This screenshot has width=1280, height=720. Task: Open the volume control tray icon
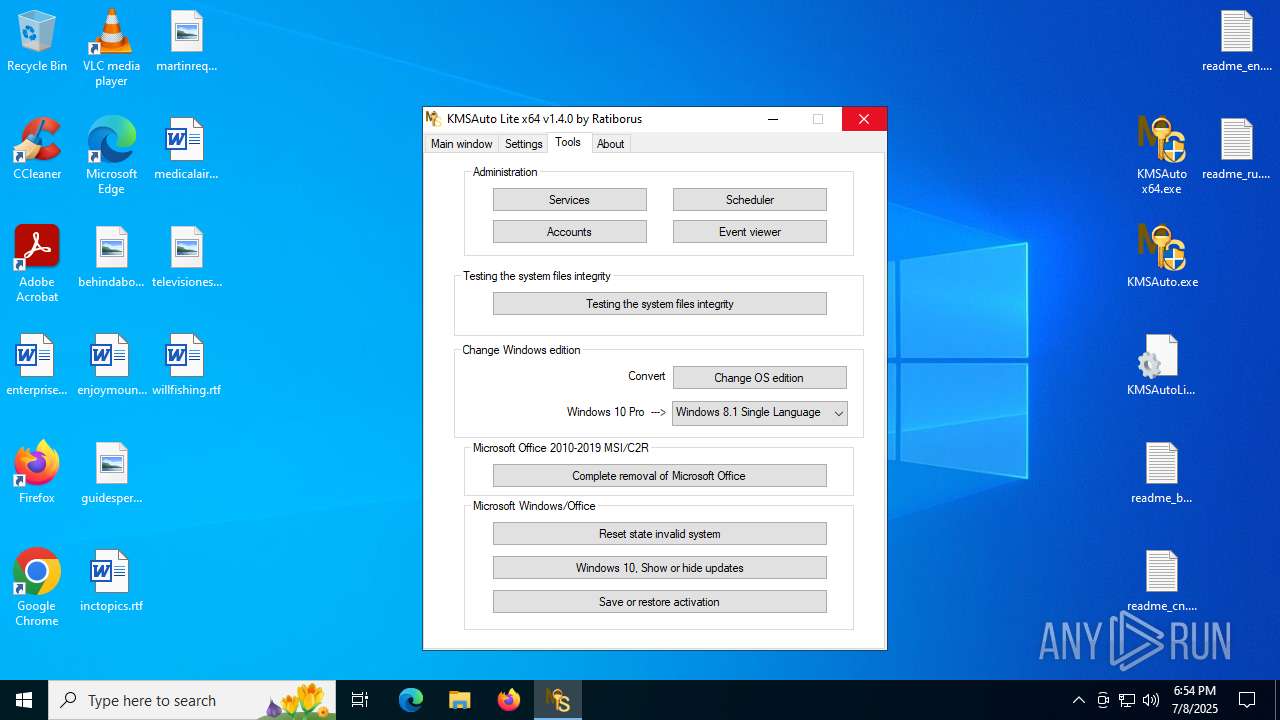pos(1151,700)
